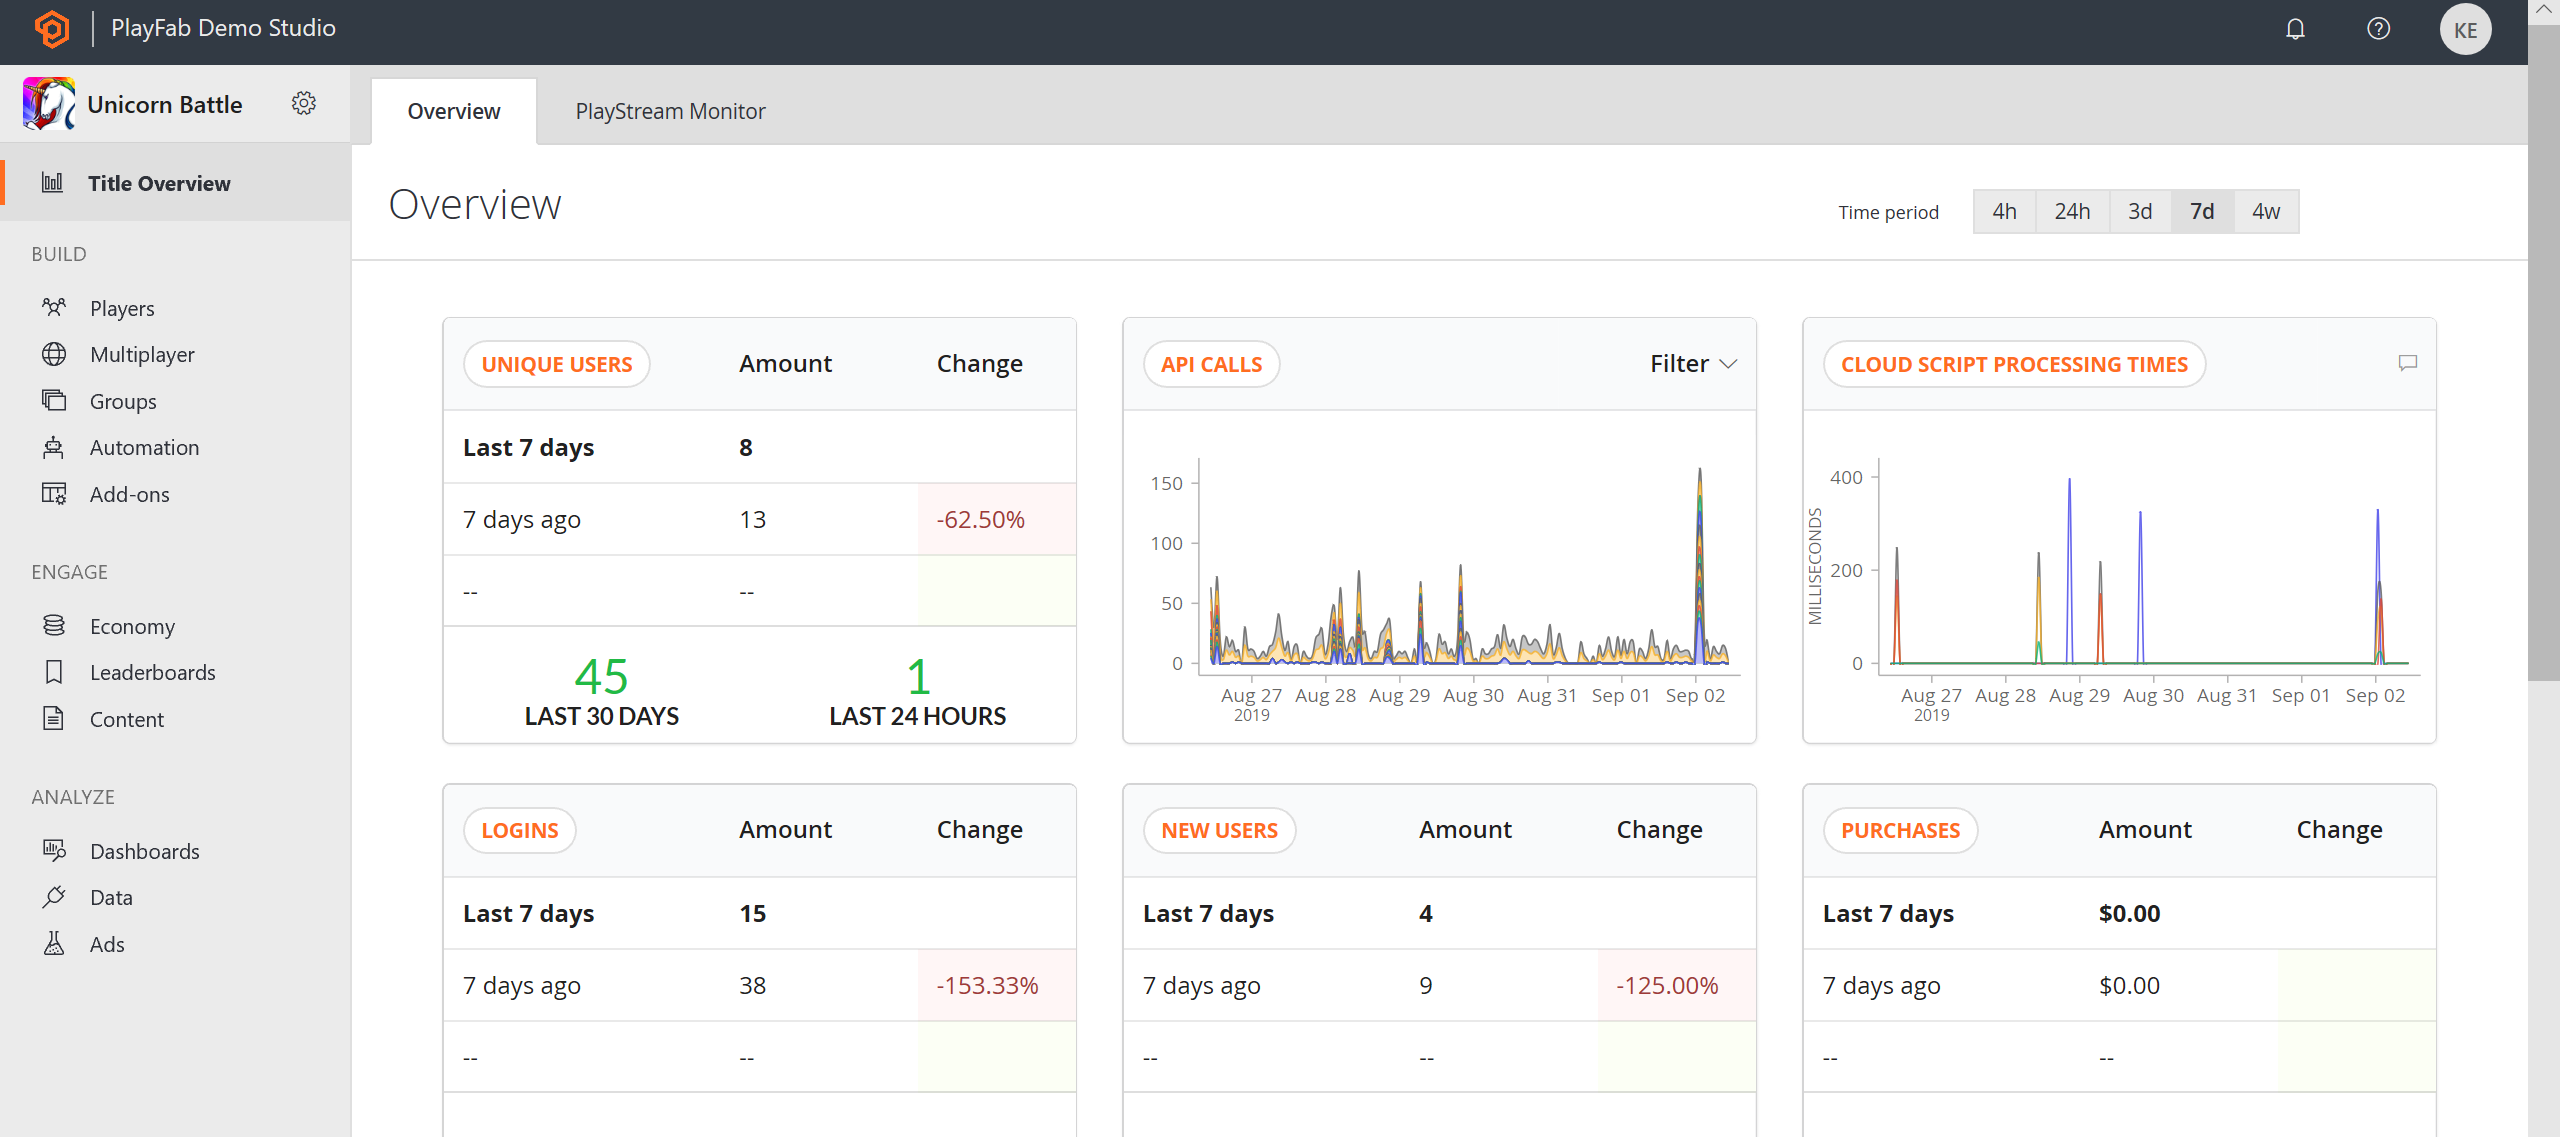Click the Players sidebar icon
The height and width of the screenshot is (1137, 2560).
pos(52,307)
